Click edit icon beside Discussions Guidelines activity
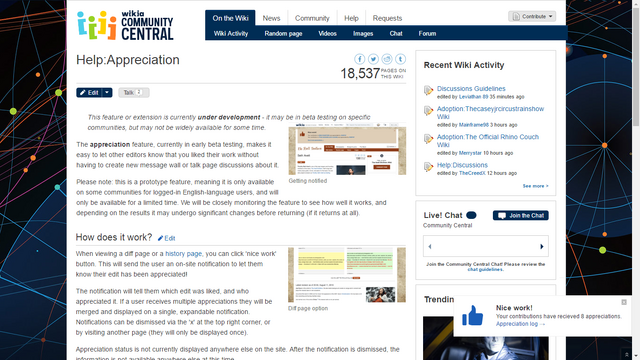640x360 pixels. point(428,90)
